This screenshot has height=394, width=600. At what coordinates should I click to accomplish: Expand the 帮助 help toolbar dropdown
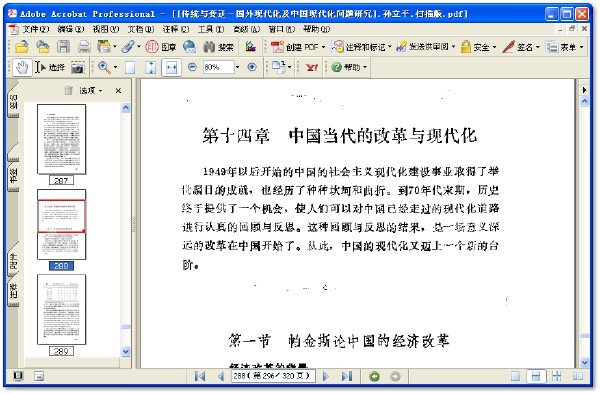[x=365, y=67]
